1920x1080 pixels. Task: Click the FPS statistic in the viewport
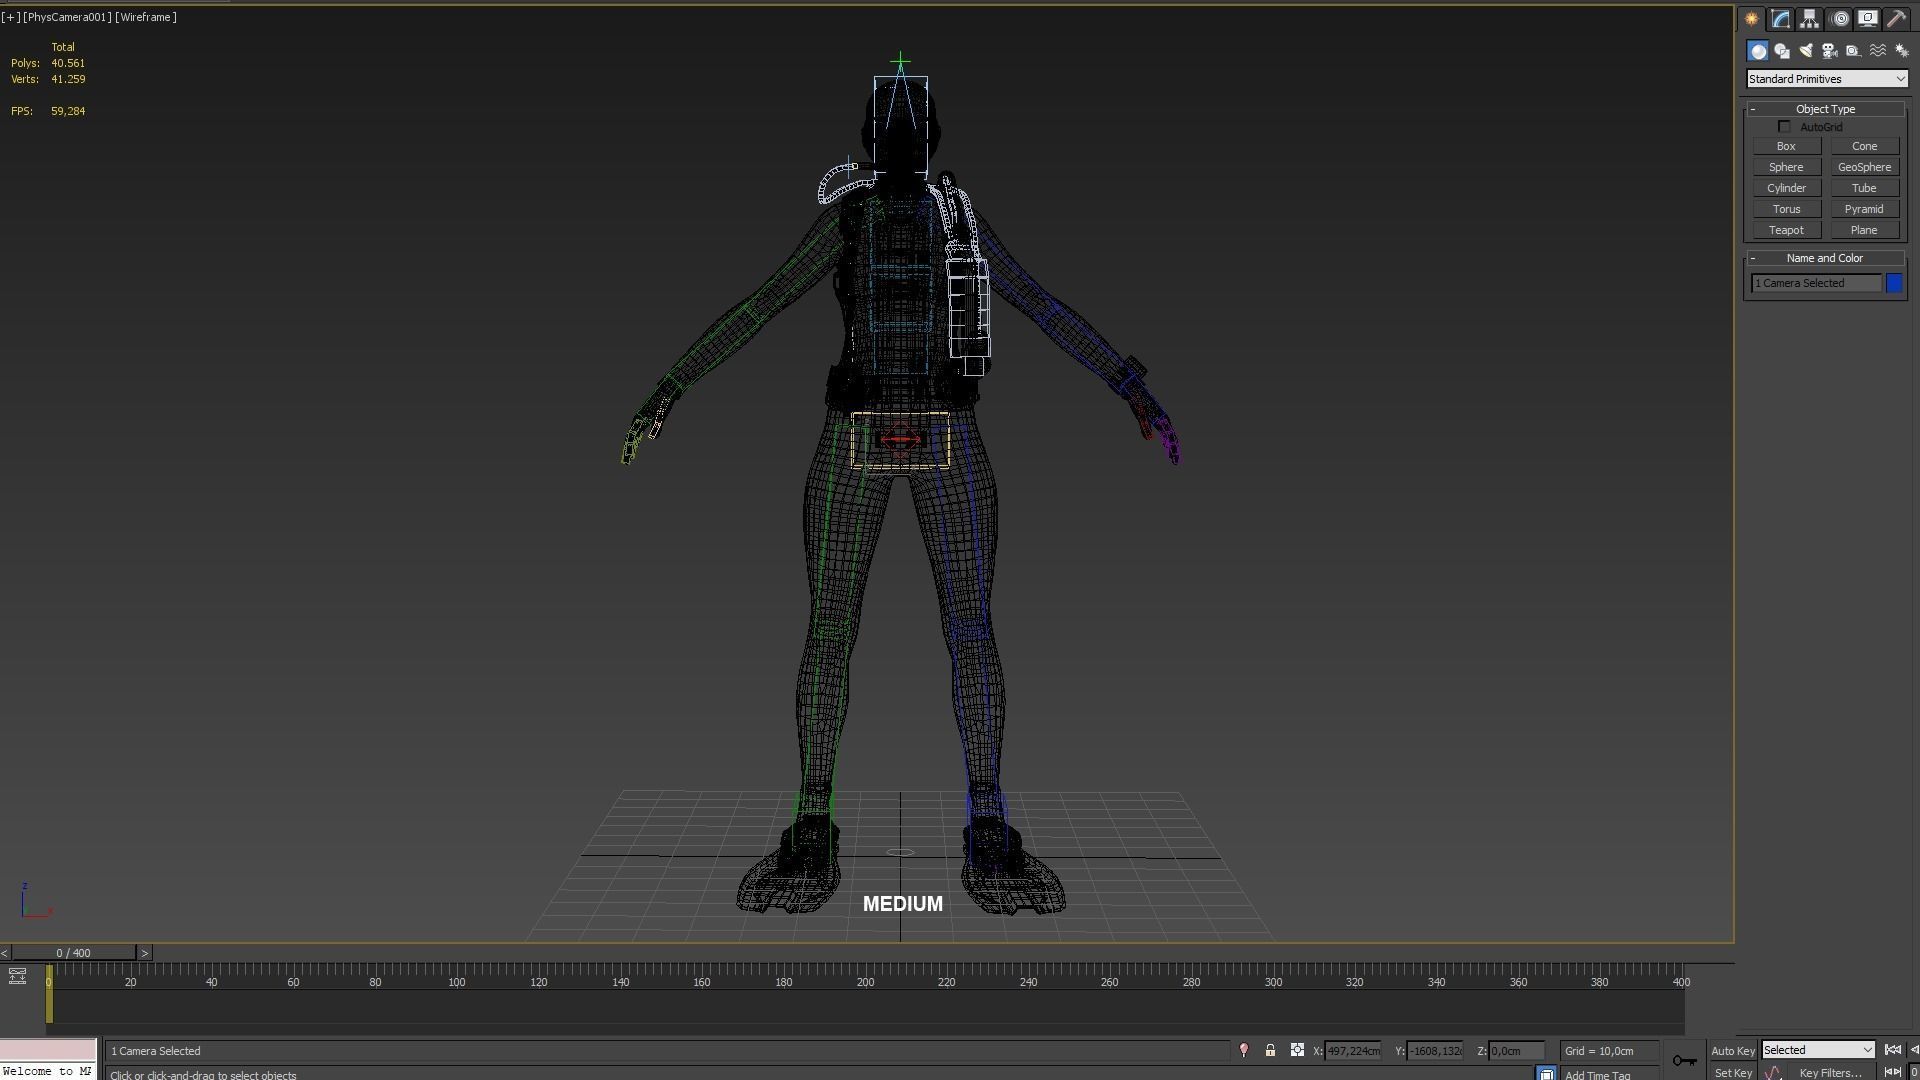click(x=48, y=111)
